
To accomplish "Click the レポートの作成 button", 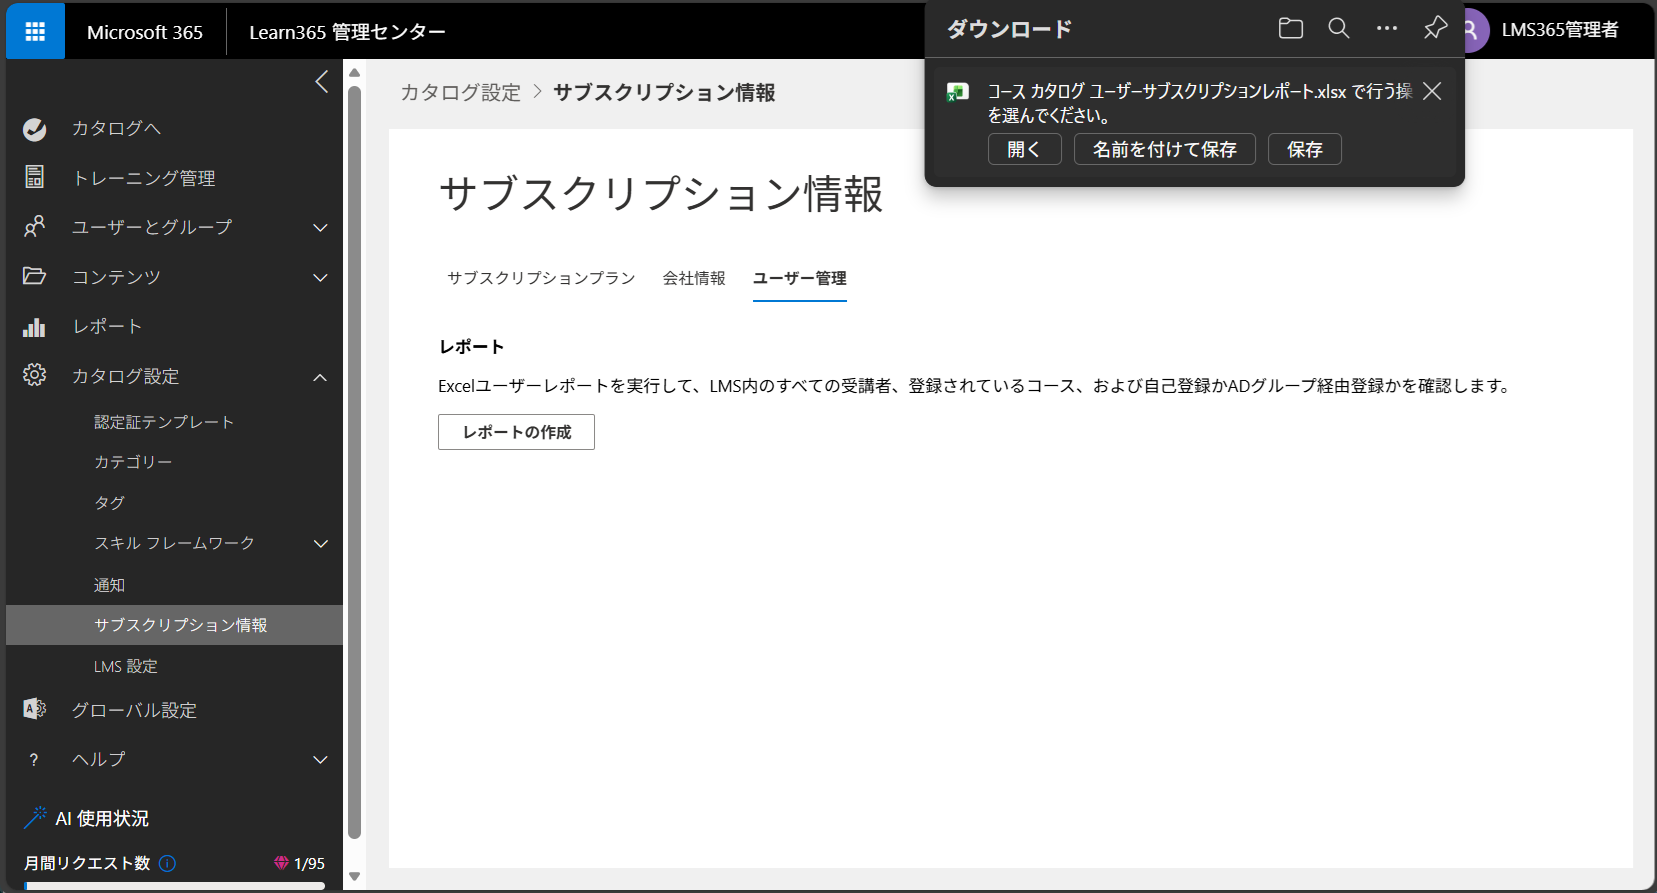I will pos(516,432).
